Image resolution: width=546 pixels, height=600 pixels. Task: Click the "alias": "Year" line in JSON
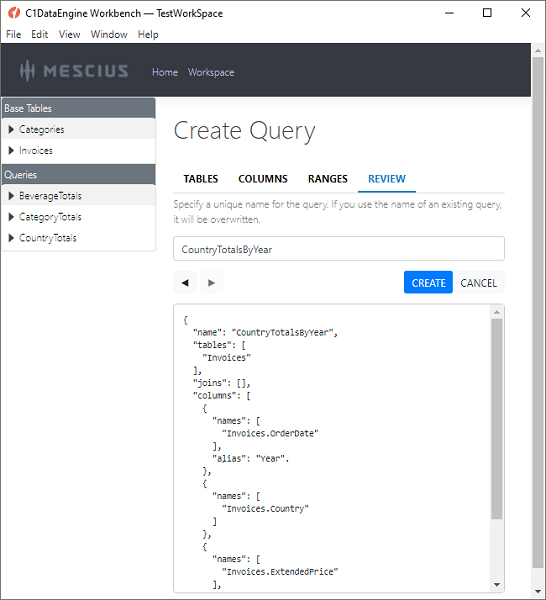[x=251, y=458]
